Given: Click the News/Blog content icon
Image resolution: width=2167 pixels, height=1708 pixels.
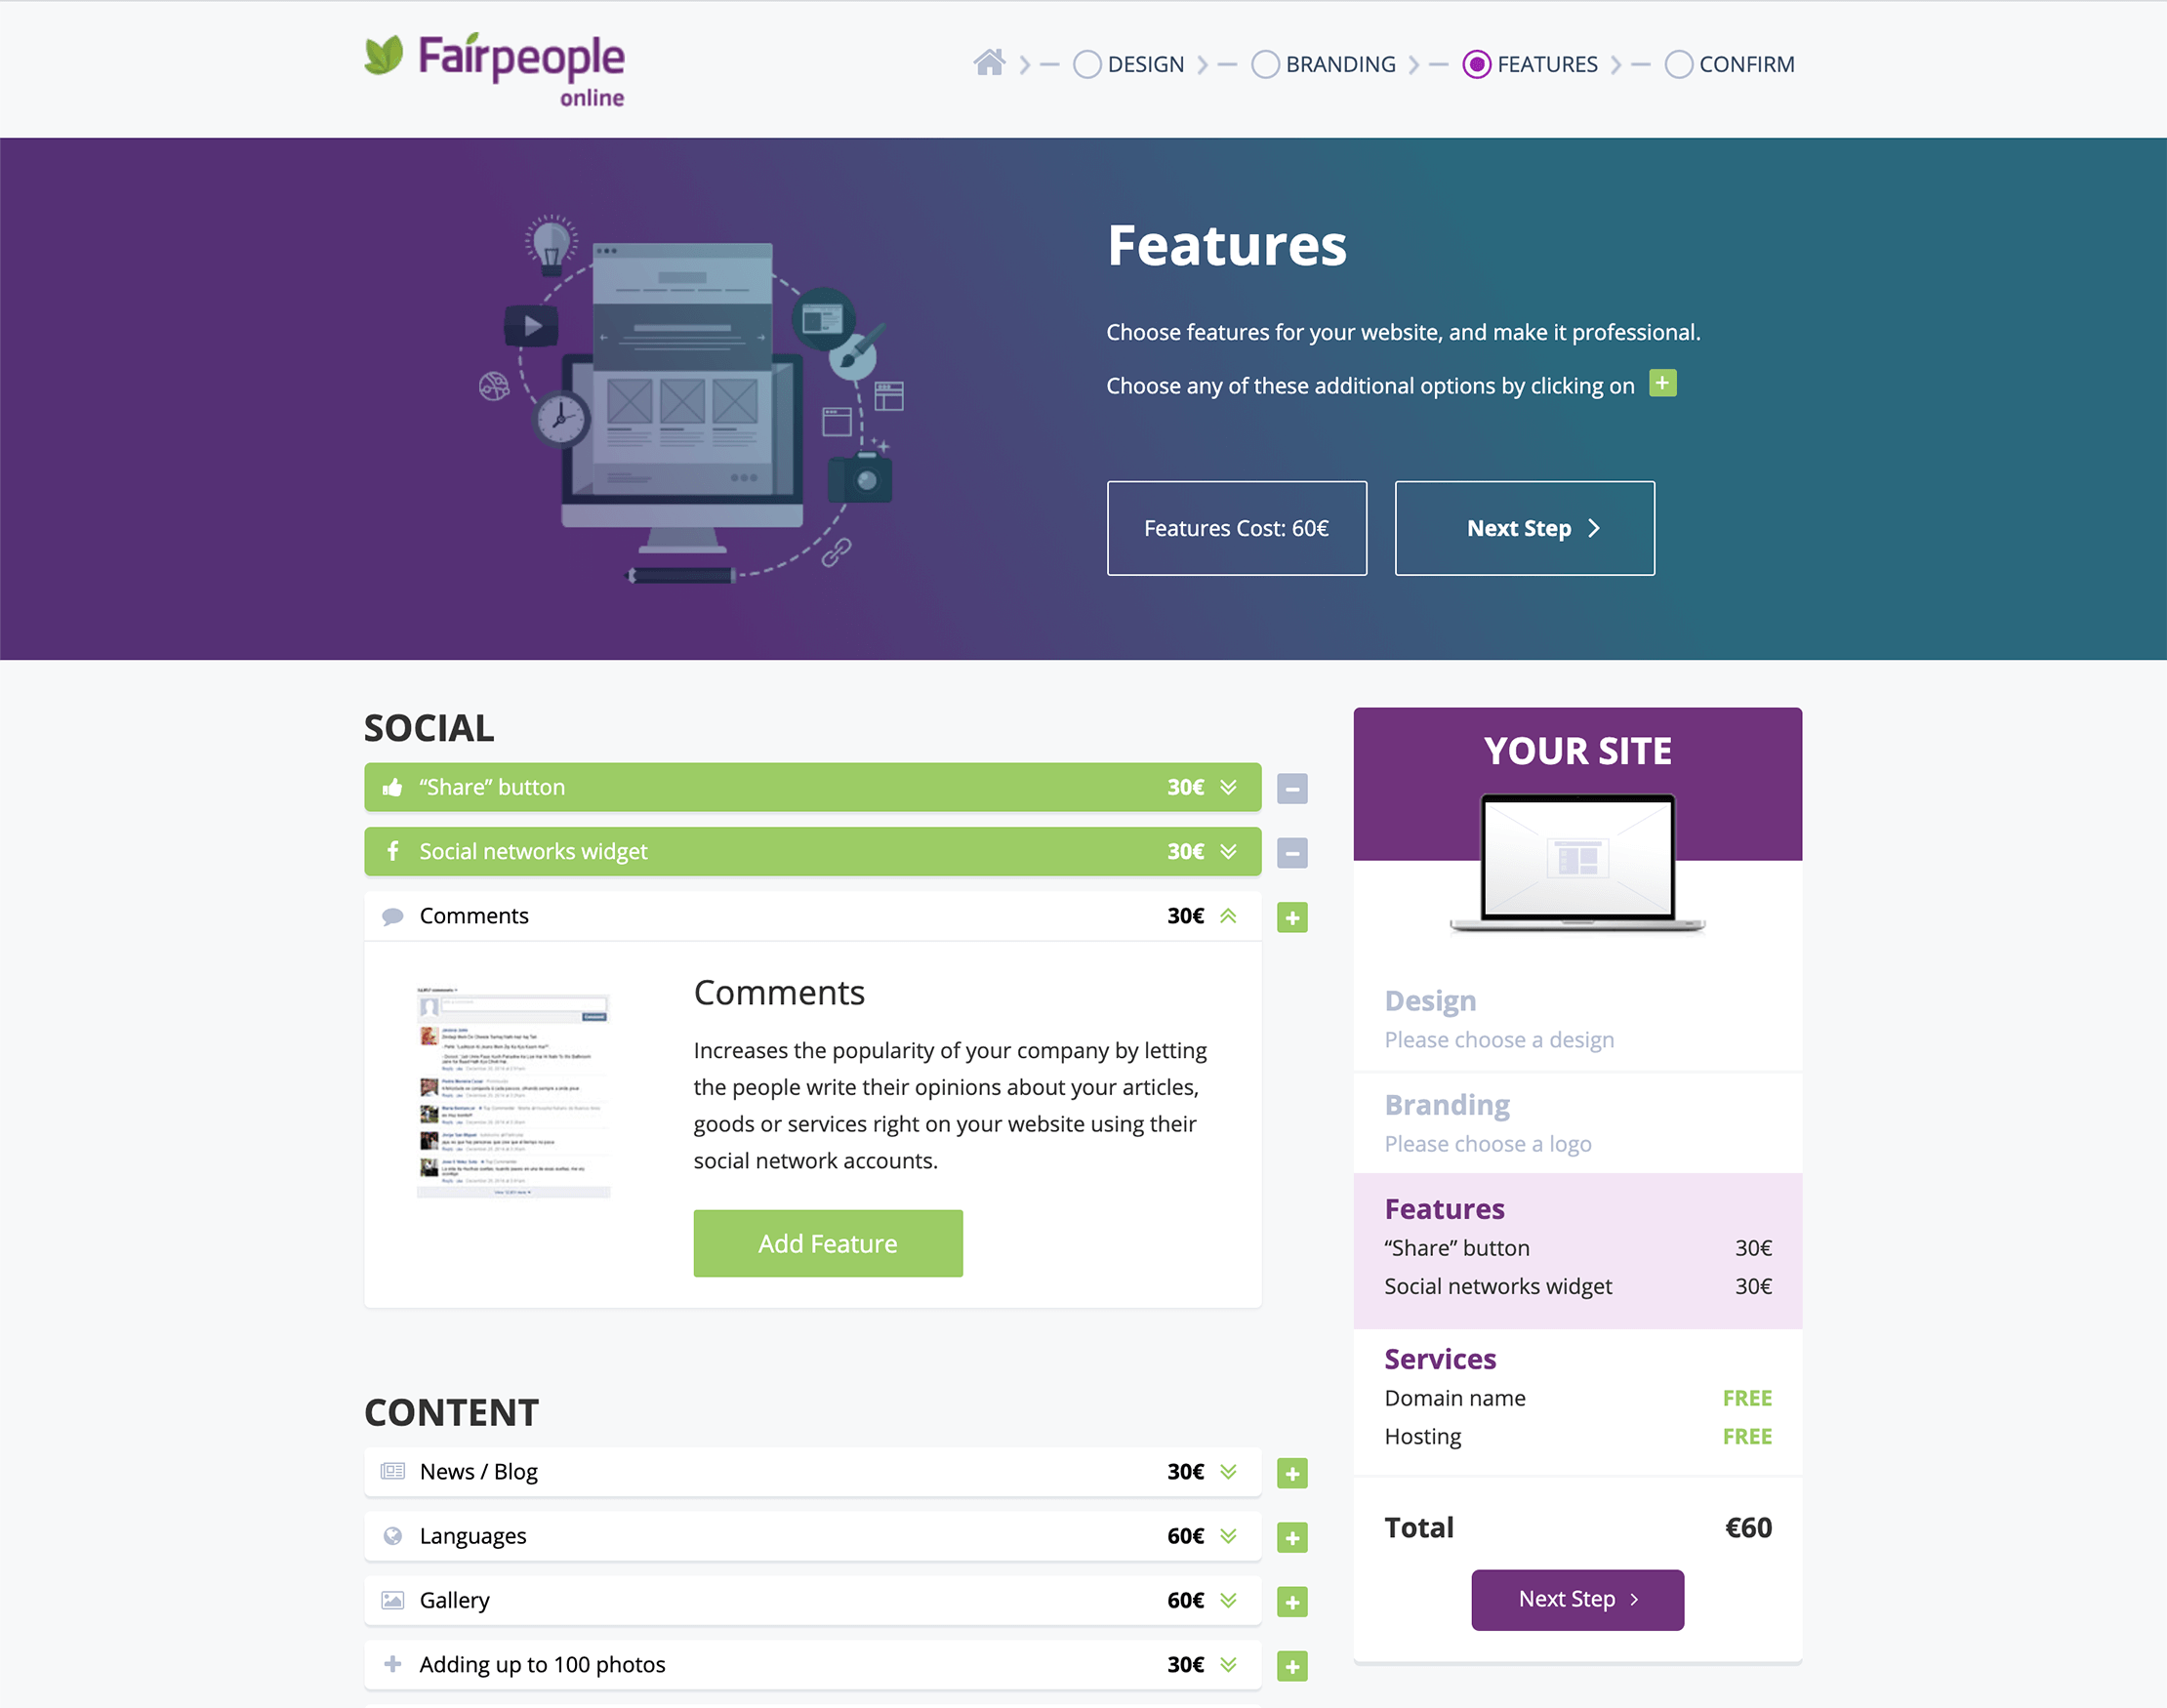Looking at the screenshot, I should [x=390, y=1472].
